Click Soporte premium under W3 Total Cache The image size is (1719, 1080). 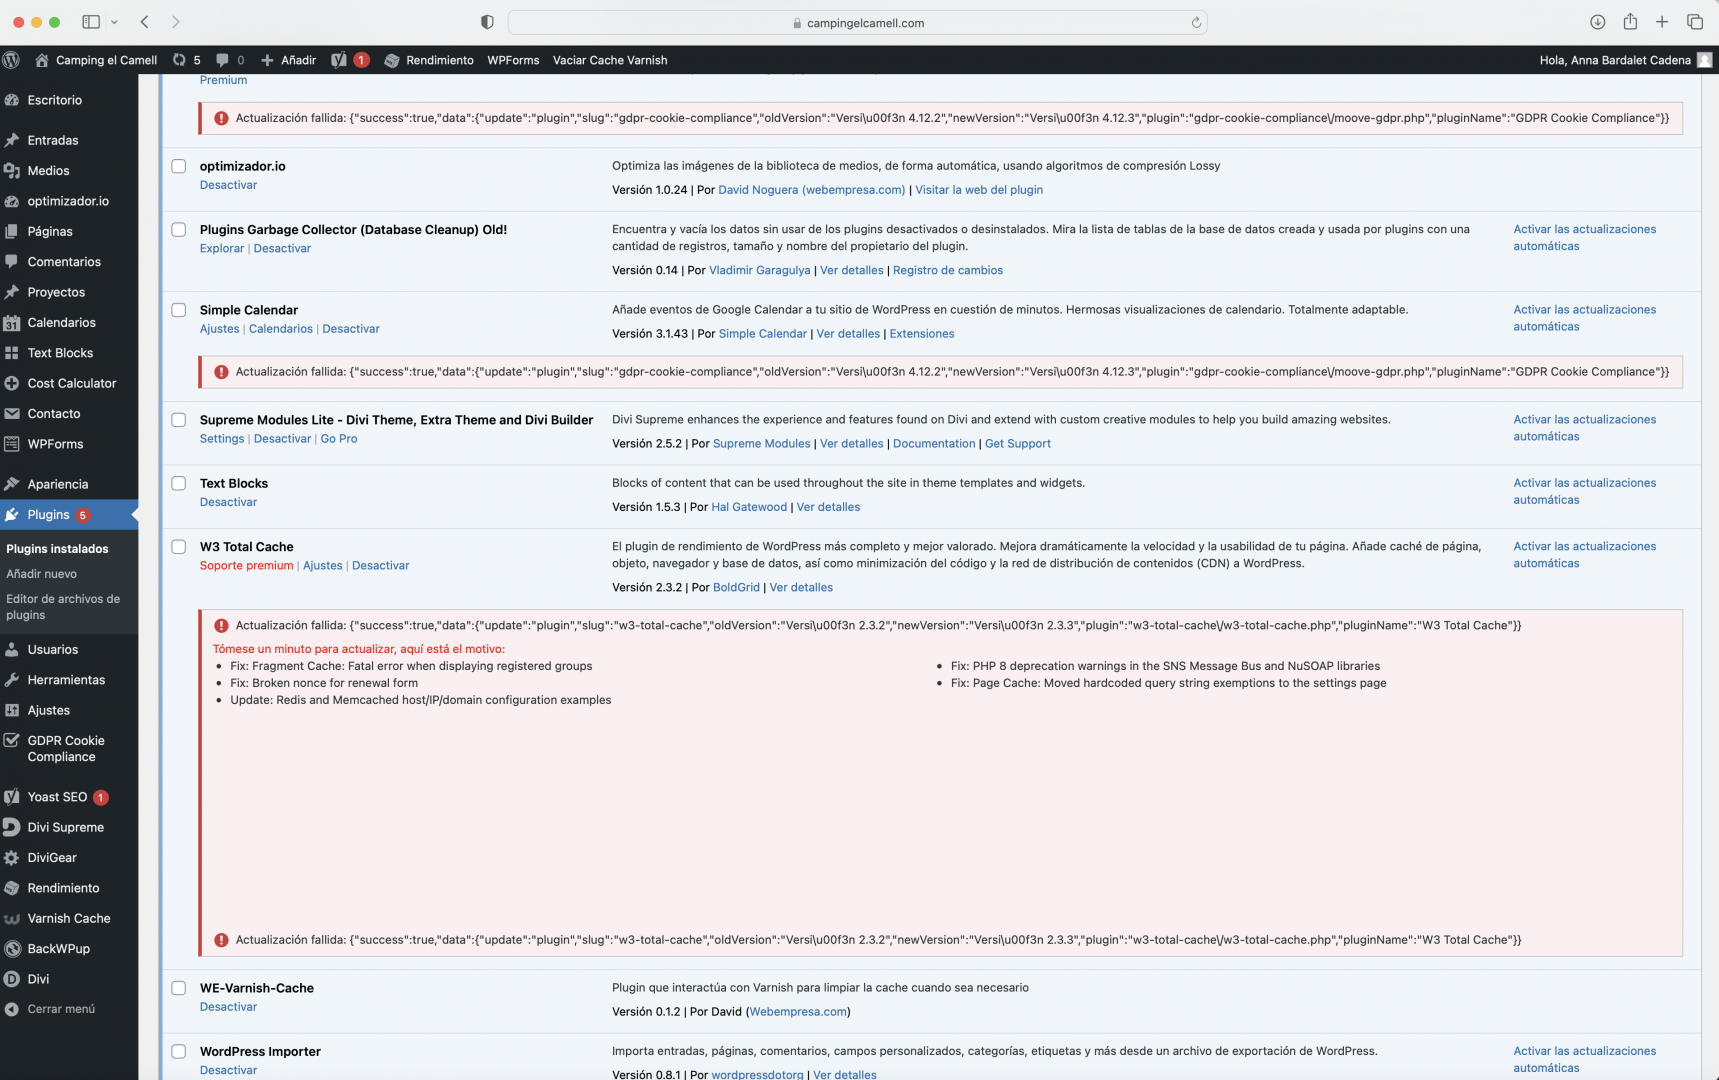pos(246,566)
